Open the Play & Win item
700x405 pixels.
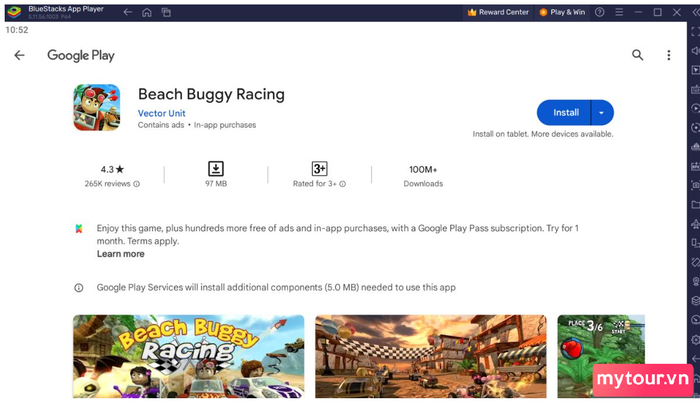coord(562,12)
